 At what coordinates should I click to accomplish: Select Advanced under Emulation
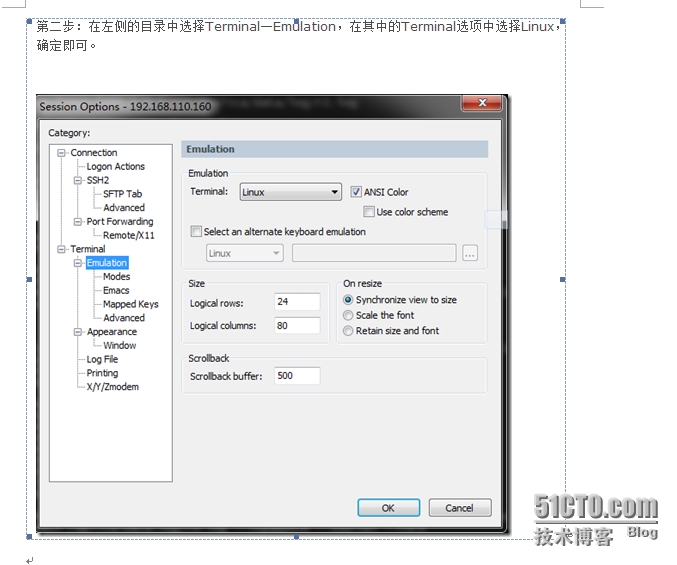pos(124,318)
